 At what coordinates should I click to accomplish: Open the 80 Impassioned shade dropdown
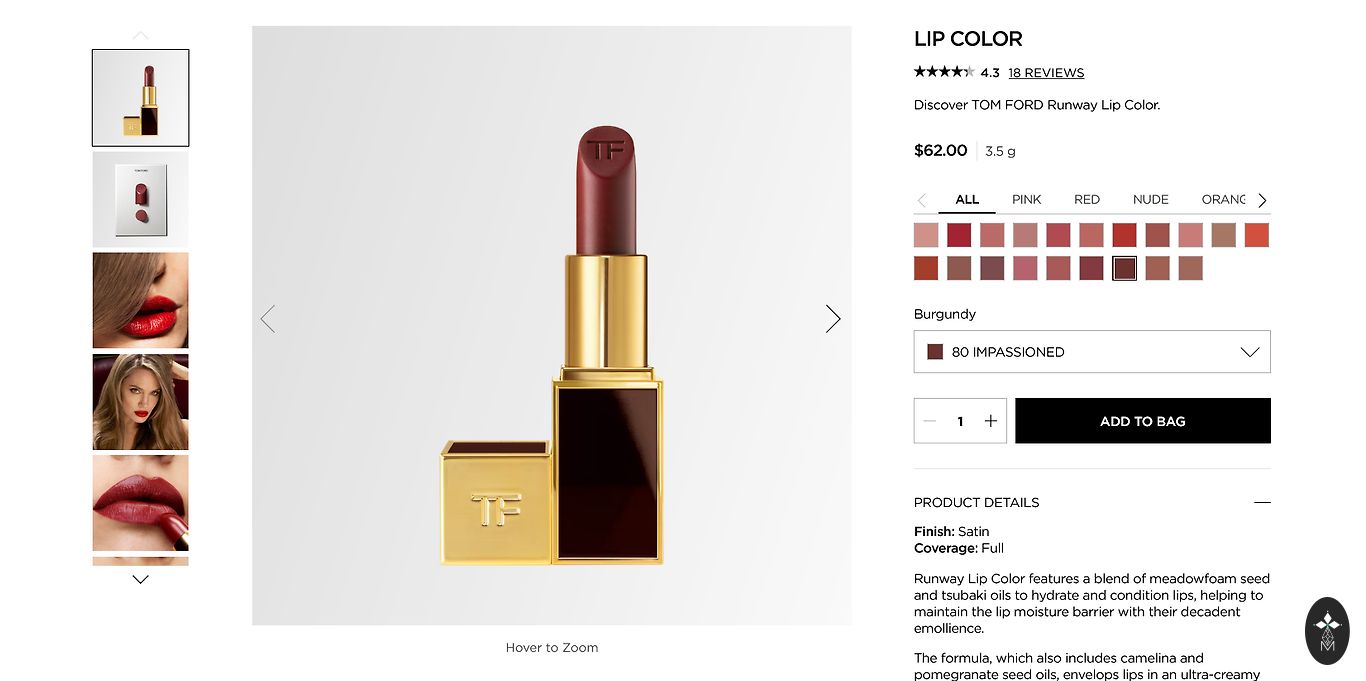[x=1092, y=352]
